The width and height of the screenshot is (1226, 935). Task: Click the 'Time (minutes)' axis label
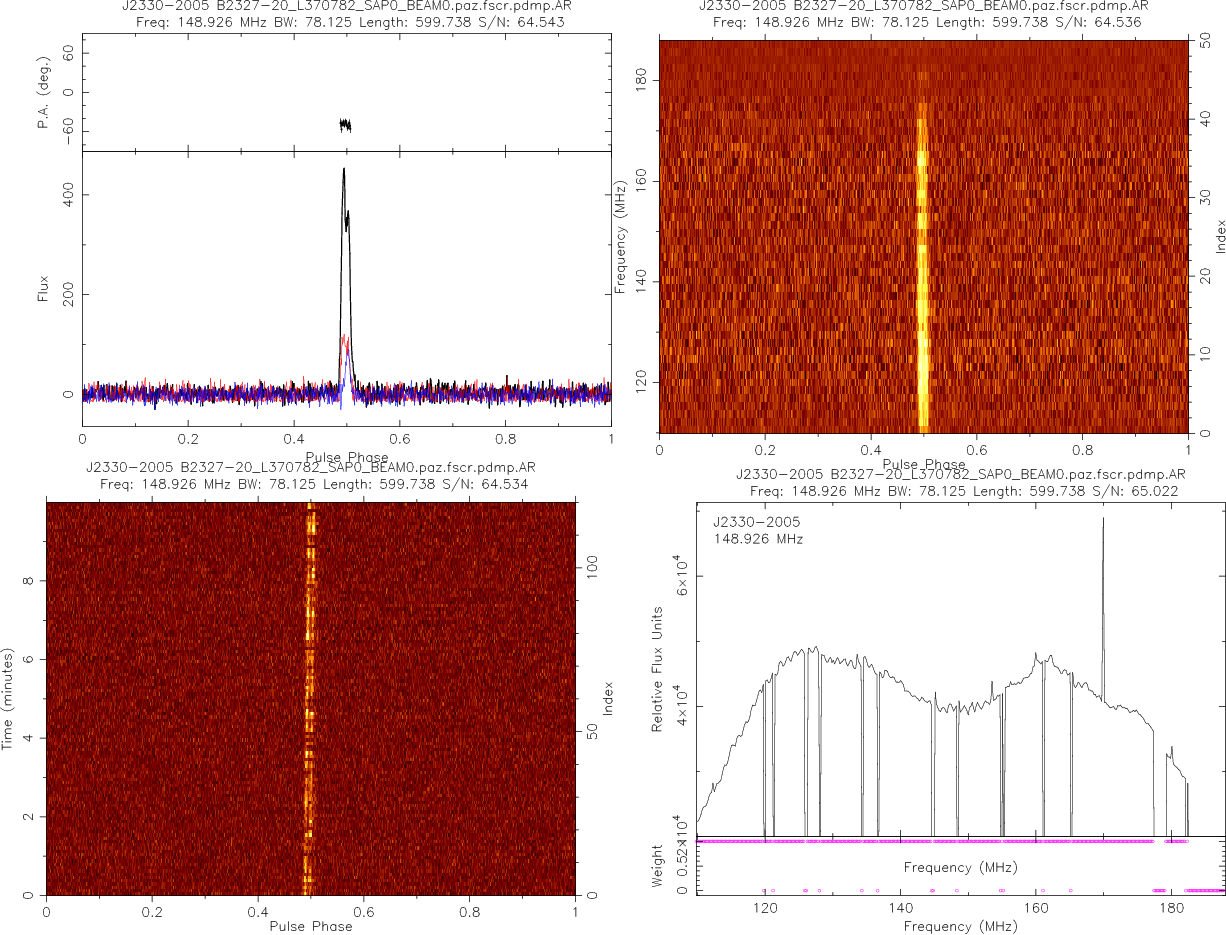(8, 697)
